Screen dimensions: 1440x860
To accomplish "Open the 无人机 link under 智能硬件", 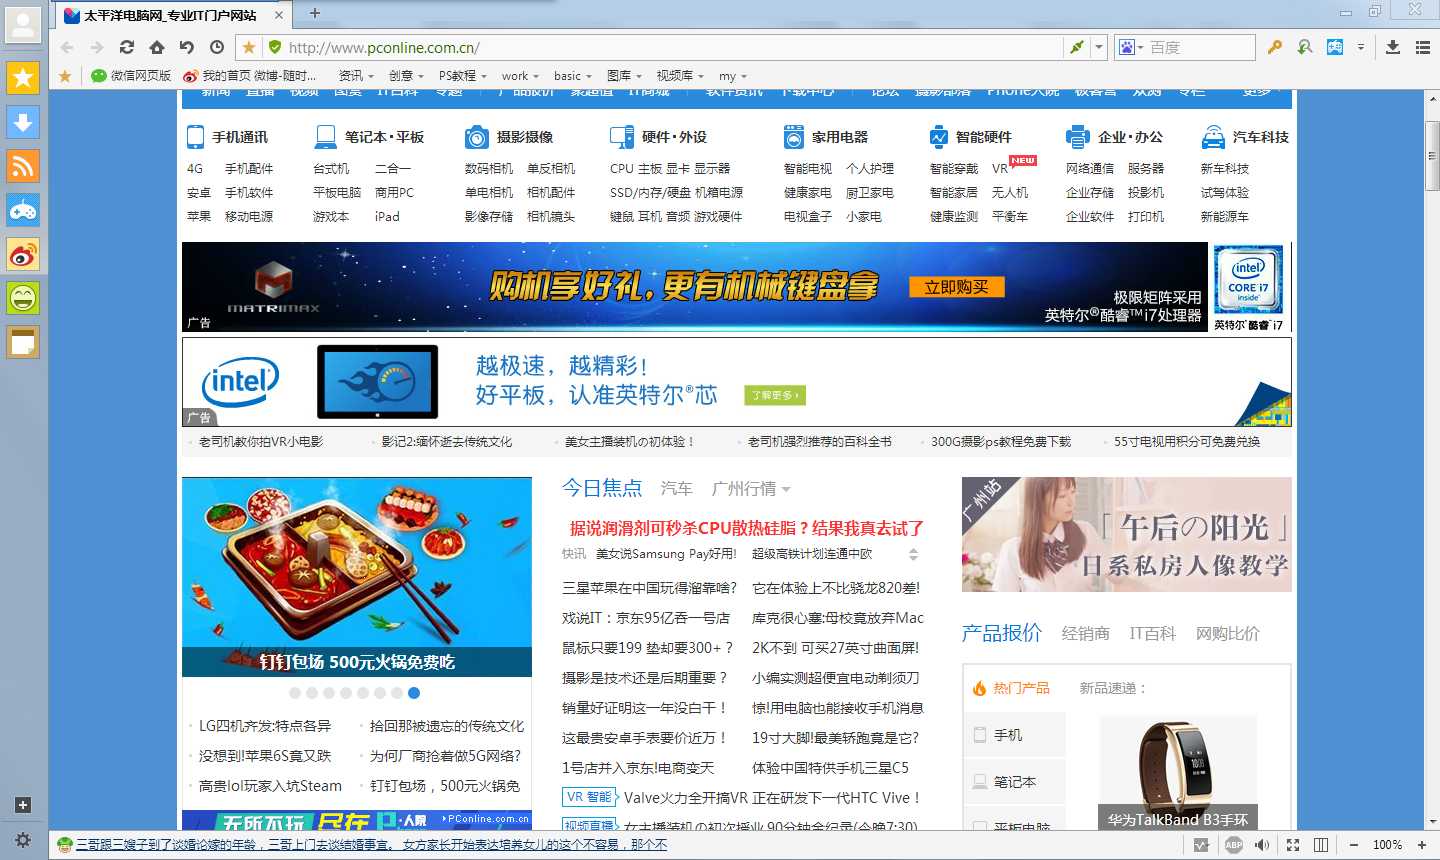I will 1010,193.
